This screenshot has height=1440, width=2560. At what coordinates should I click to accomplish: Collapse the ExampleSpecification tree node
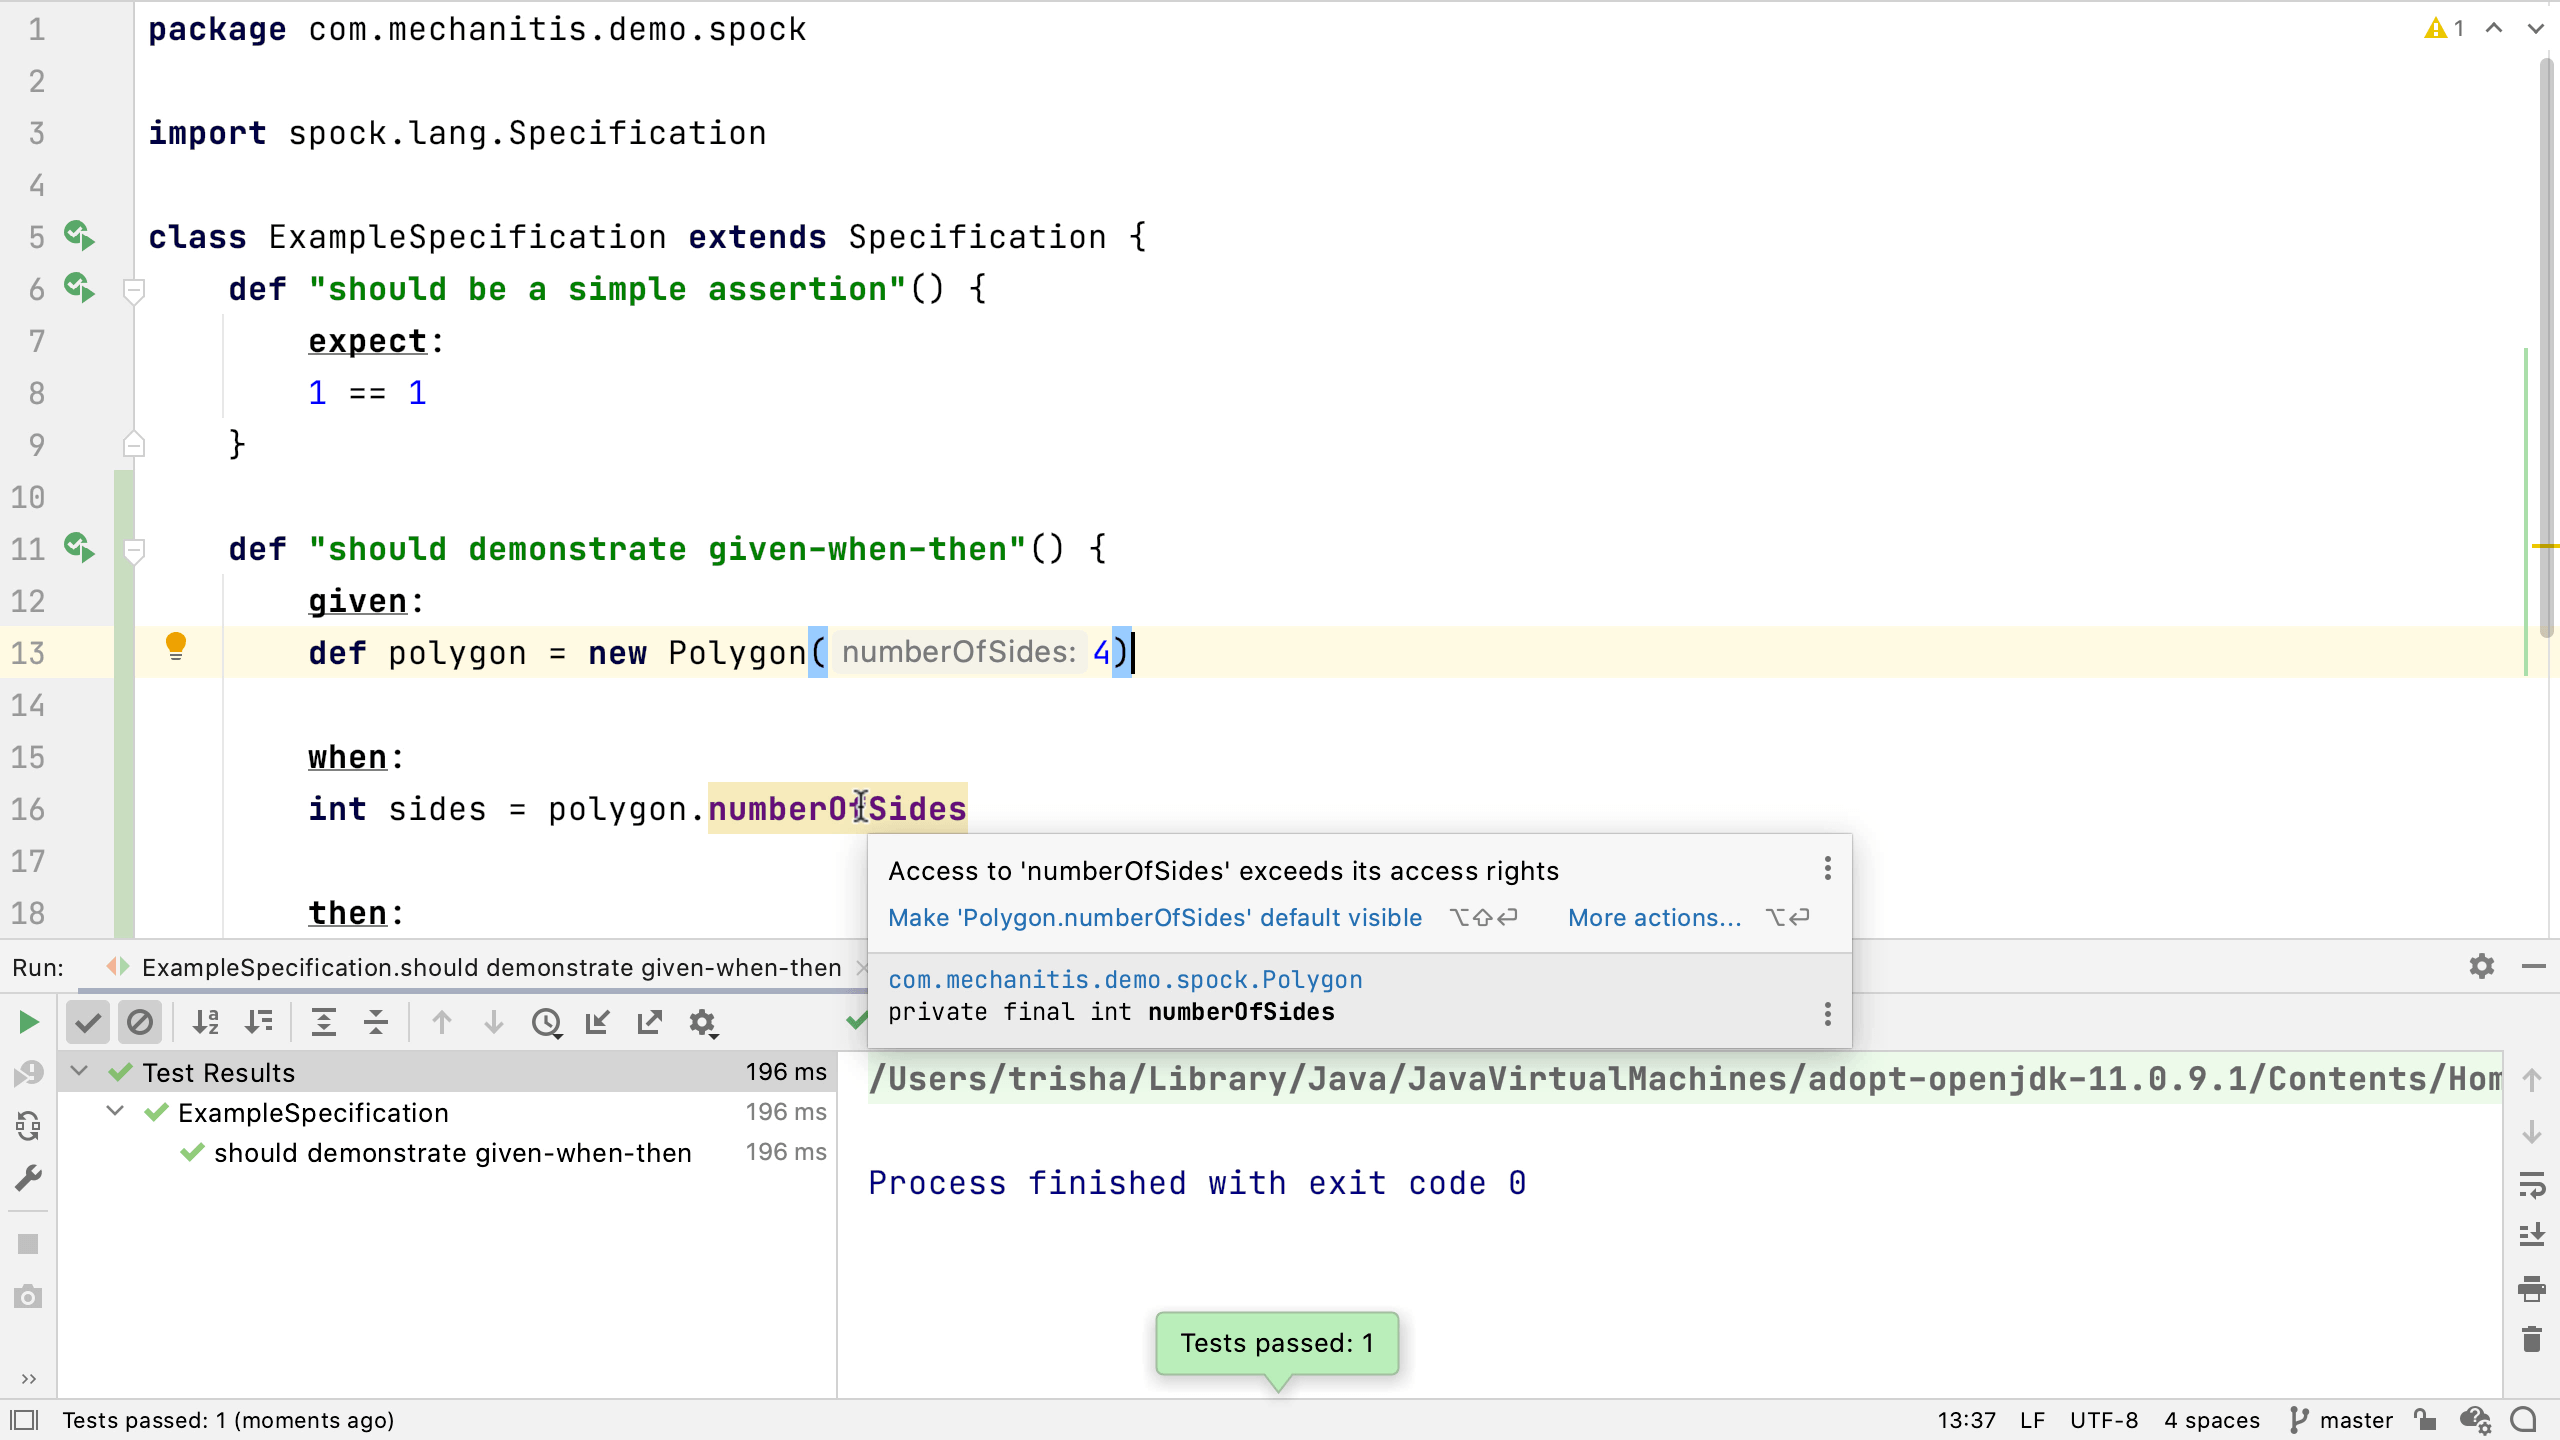coord(115,1112)
